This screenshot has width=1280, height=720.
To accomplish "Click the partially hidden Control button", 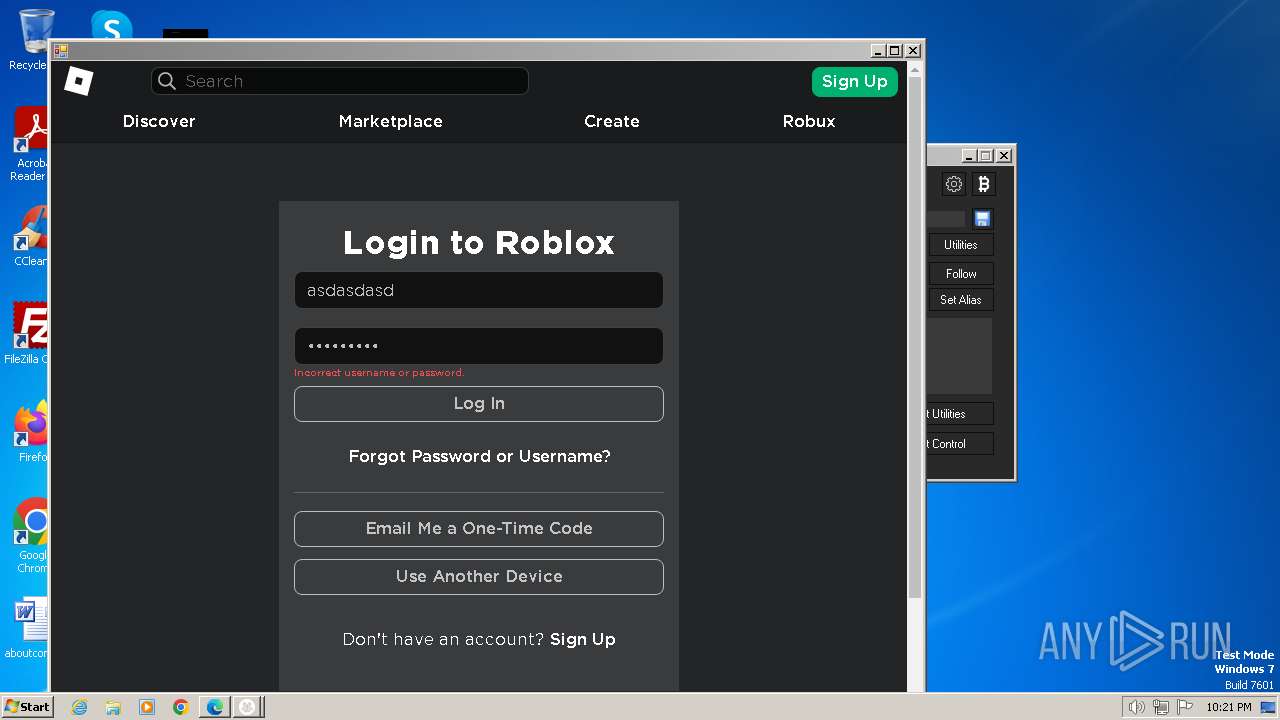I will tap(961, 444).
